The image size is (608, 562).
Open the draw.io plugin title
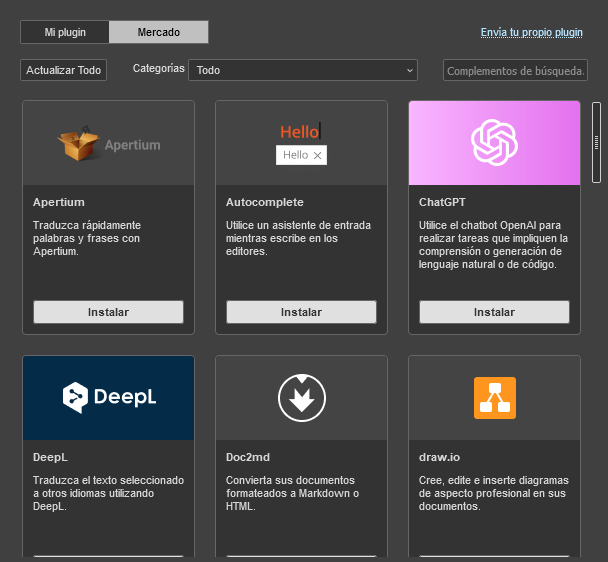438,457
